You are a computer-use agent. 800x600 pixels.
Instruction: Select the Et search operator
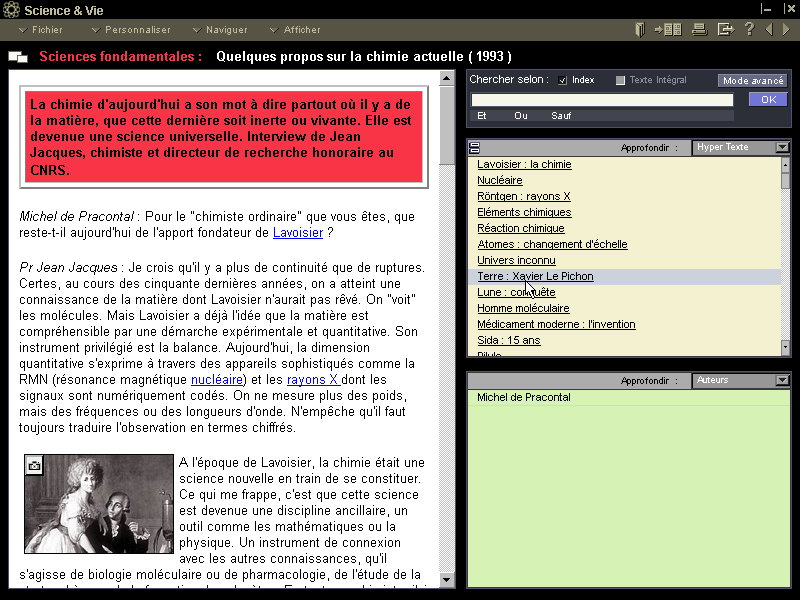pos(482,116)
